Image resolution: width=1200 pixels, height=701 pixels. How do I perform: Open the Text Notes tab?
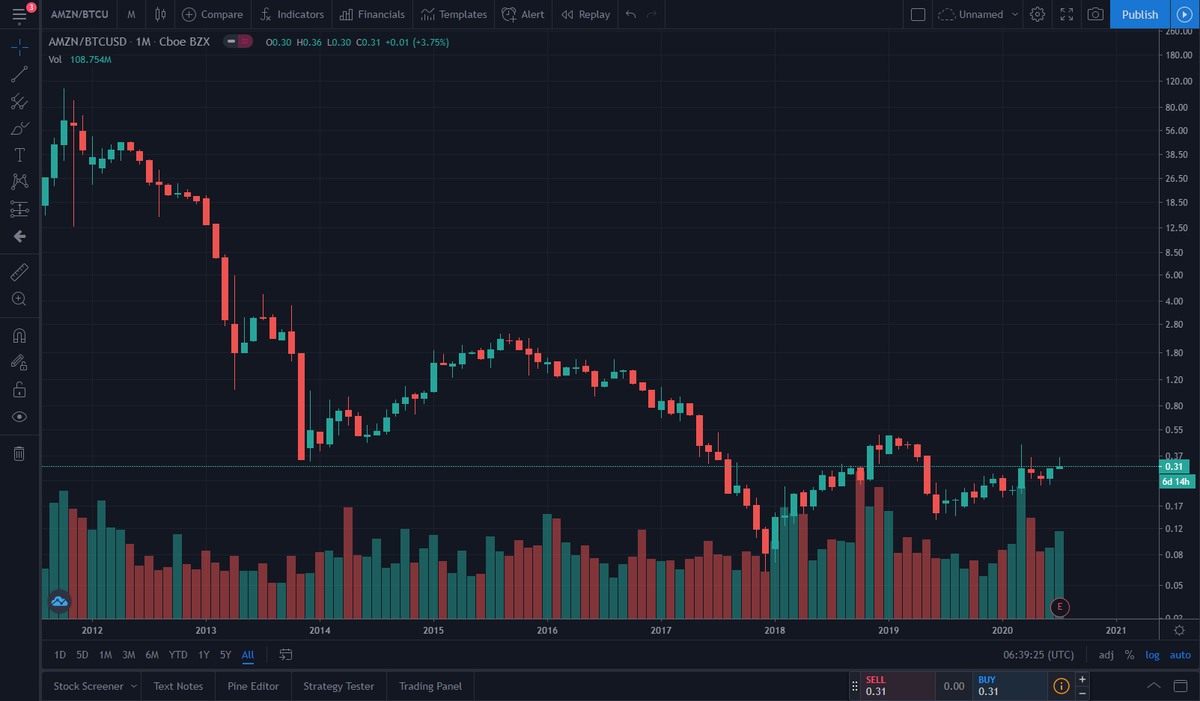[x=178, y=686]
